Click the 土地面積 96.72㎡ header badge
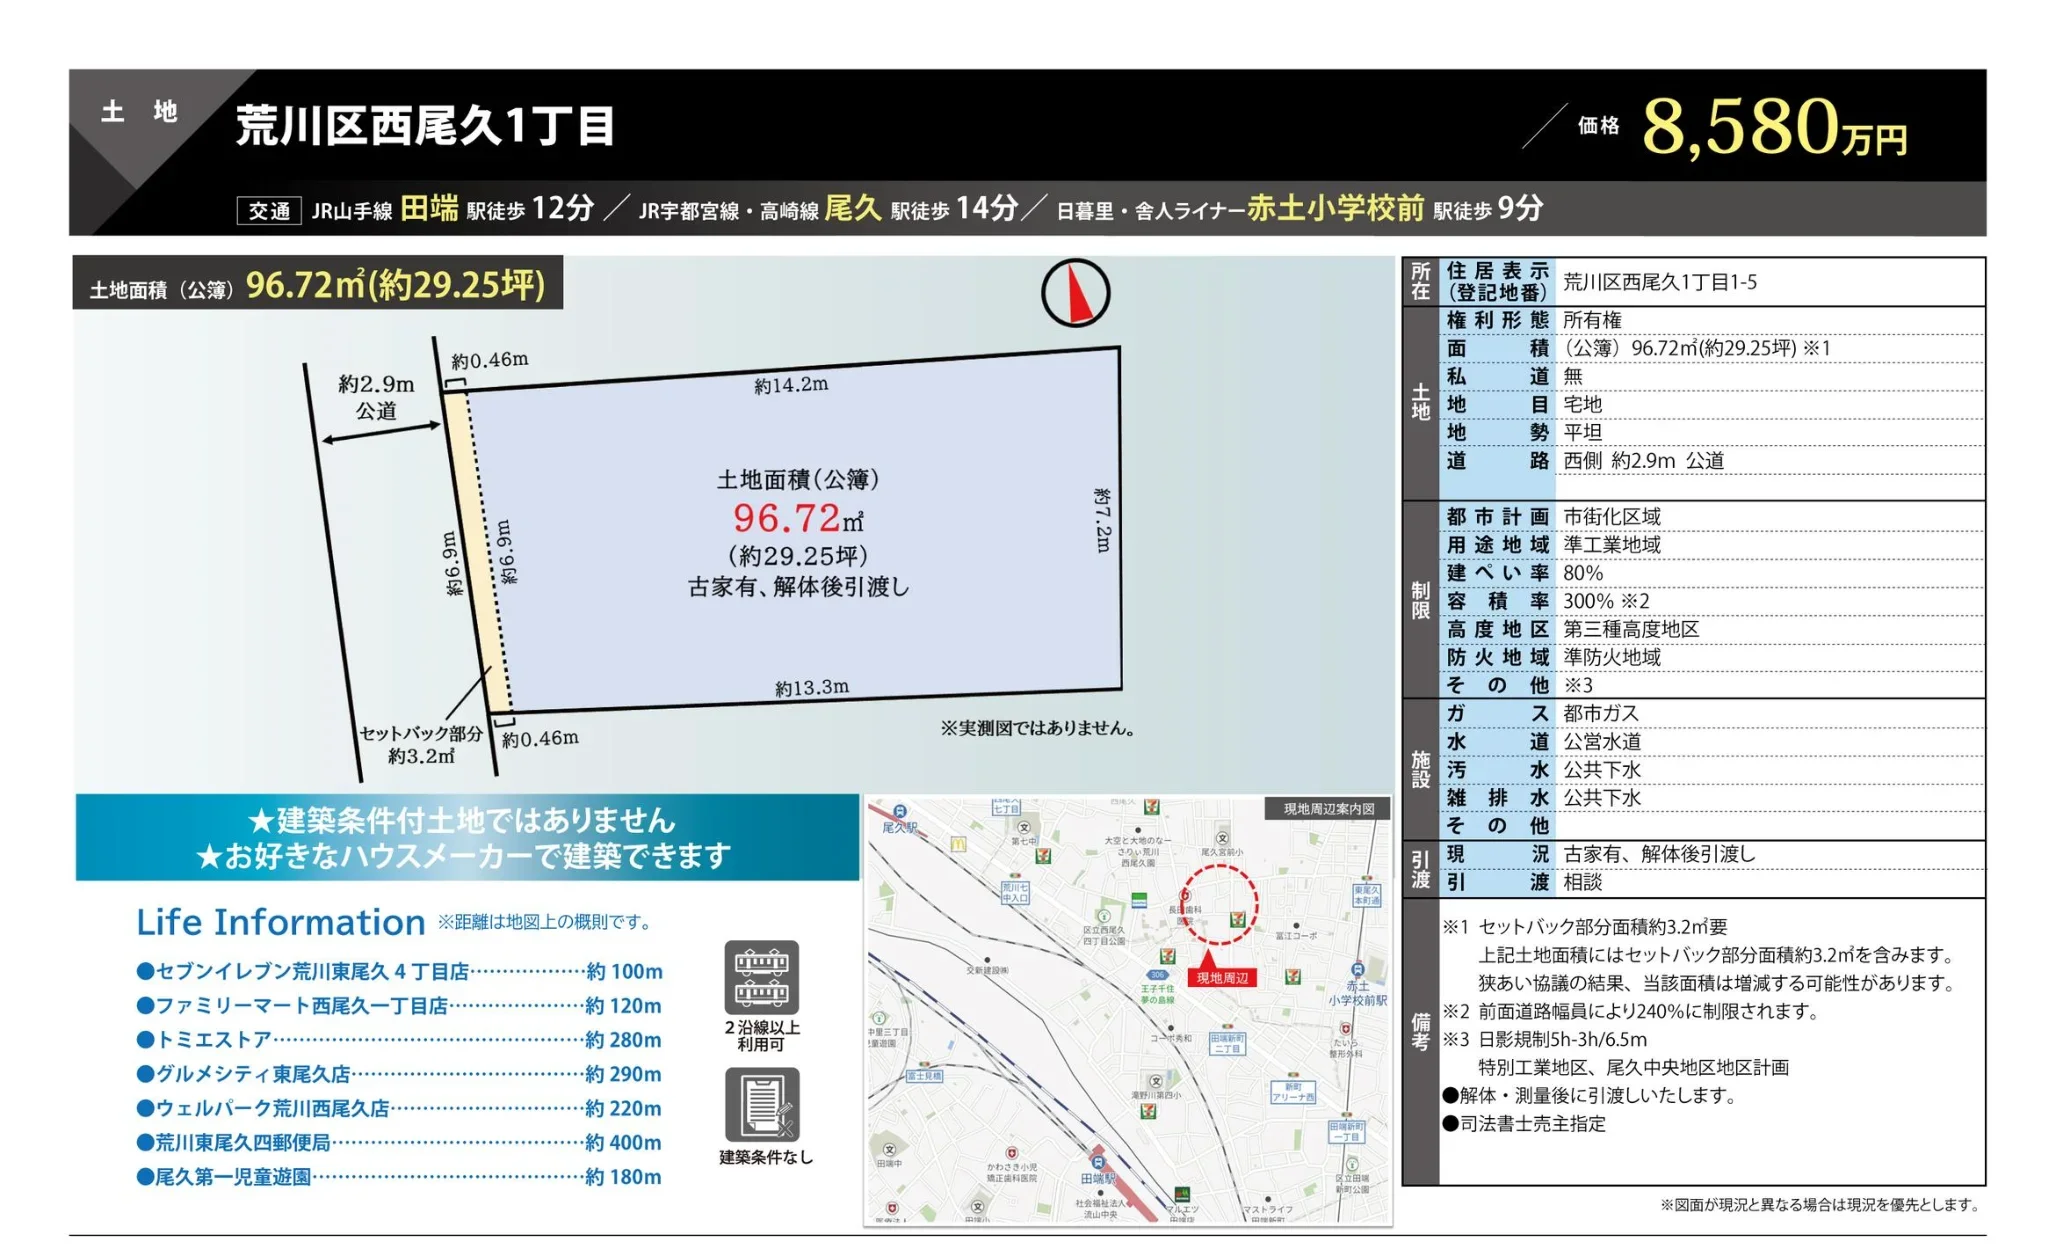 tap(317, 284)
